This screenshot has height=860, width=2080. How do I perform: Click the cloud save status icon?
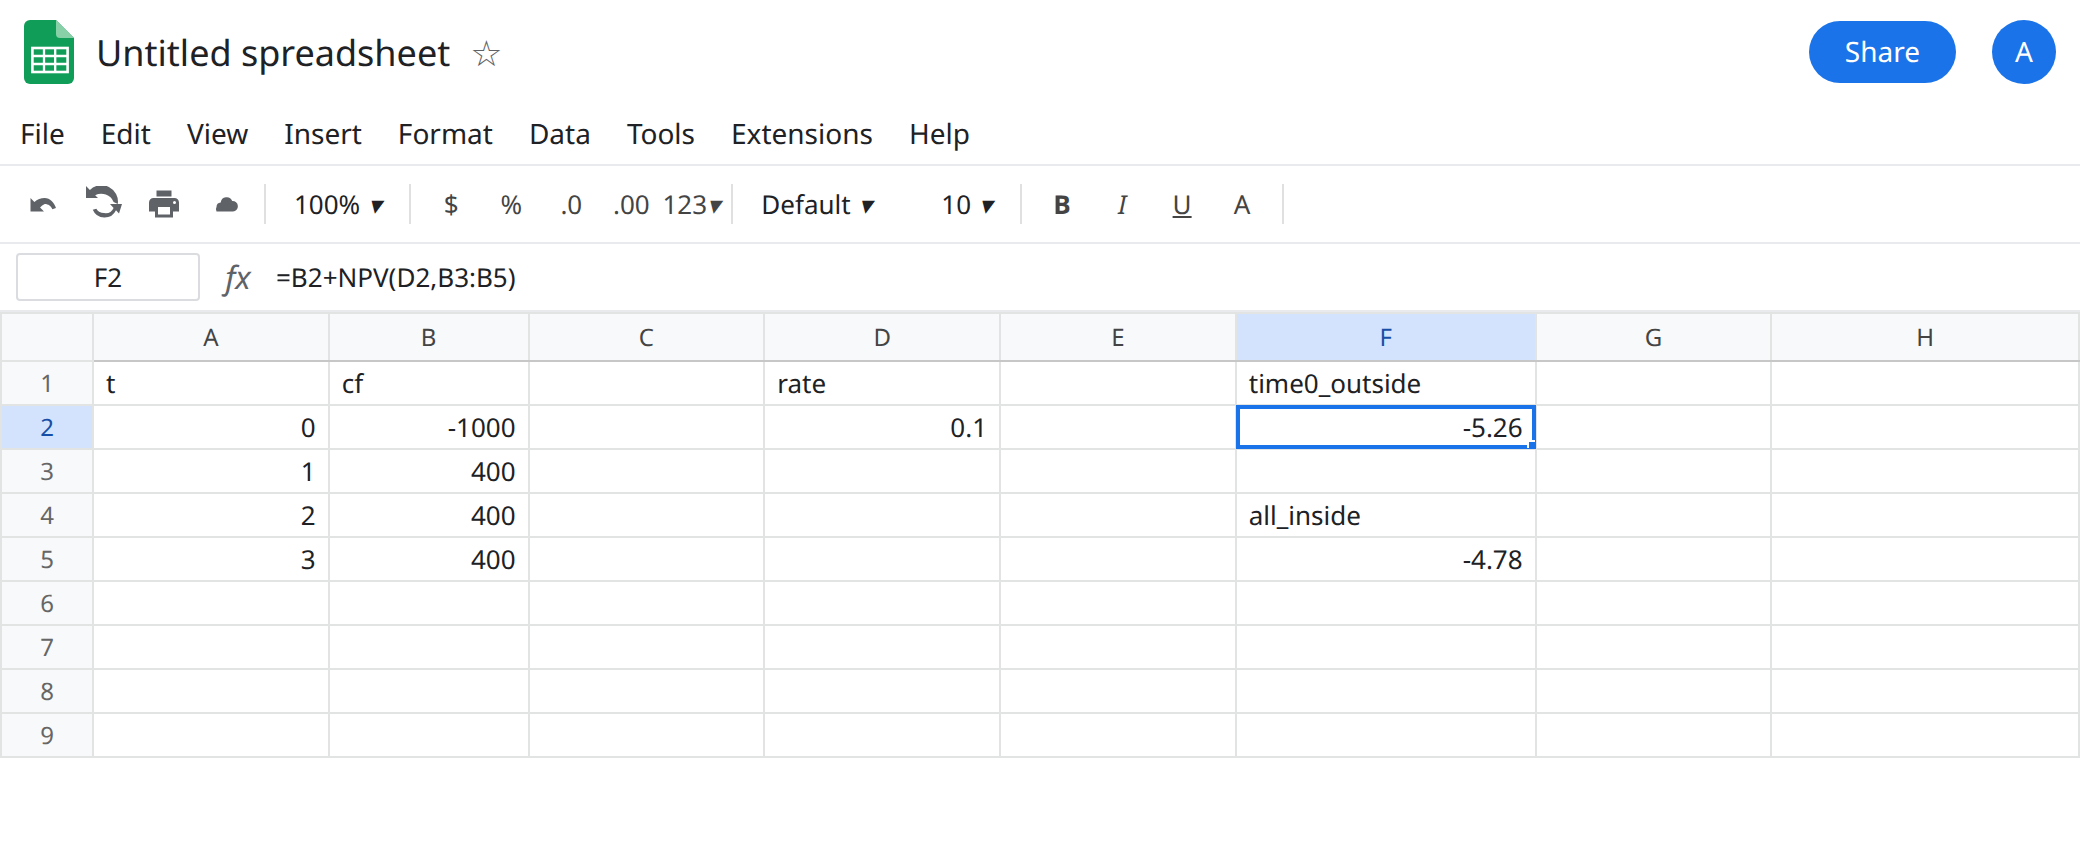(x=227, y=205)
